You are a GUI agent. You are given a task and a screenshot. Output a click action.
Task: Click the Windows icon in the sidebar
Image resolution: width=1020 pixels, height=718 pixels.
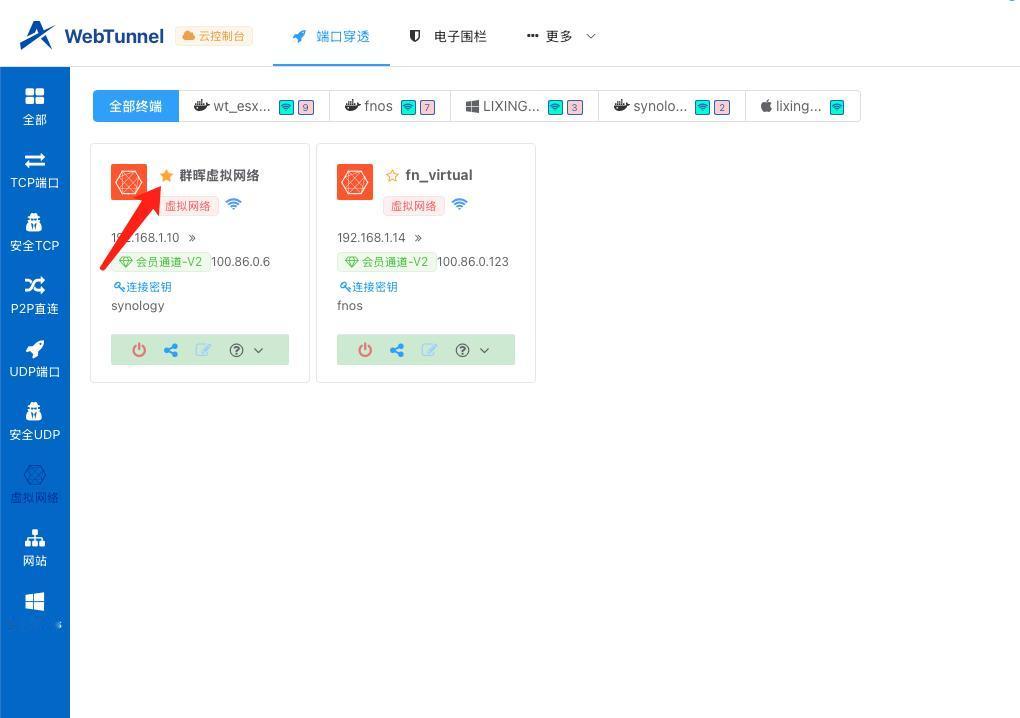(x=34, y=602)
